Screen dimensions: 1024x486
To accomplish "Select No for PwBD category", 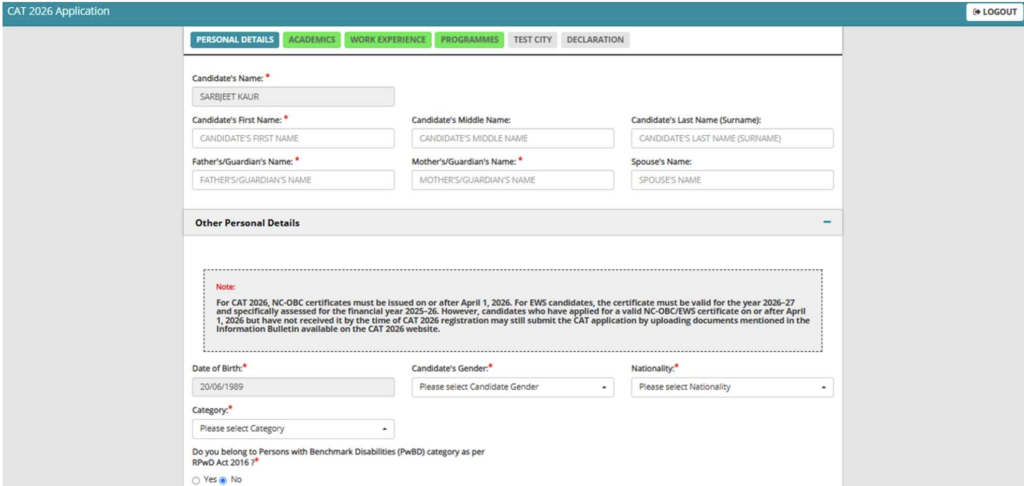I will click(223, 480).
